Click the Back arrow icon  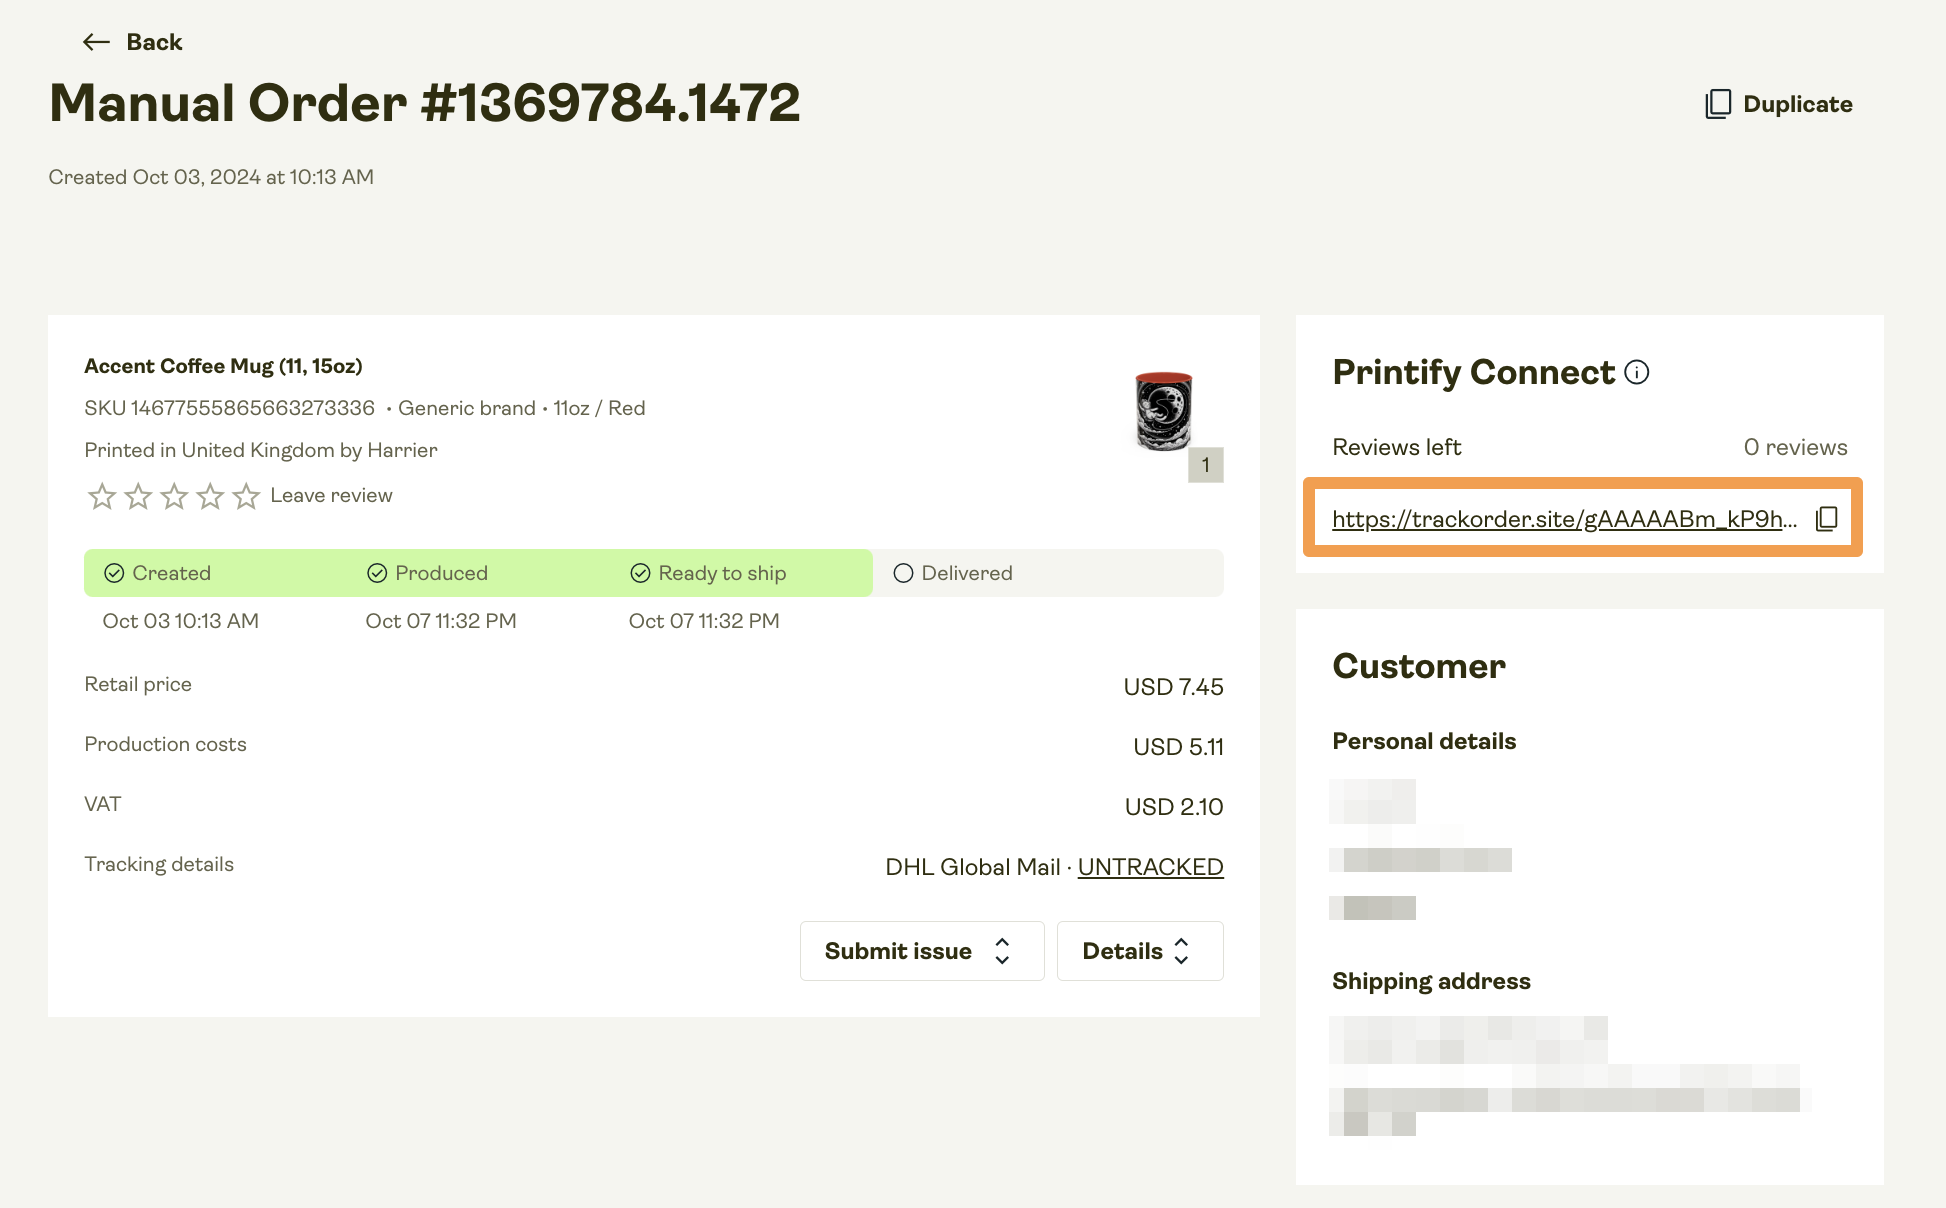[96, 42]
